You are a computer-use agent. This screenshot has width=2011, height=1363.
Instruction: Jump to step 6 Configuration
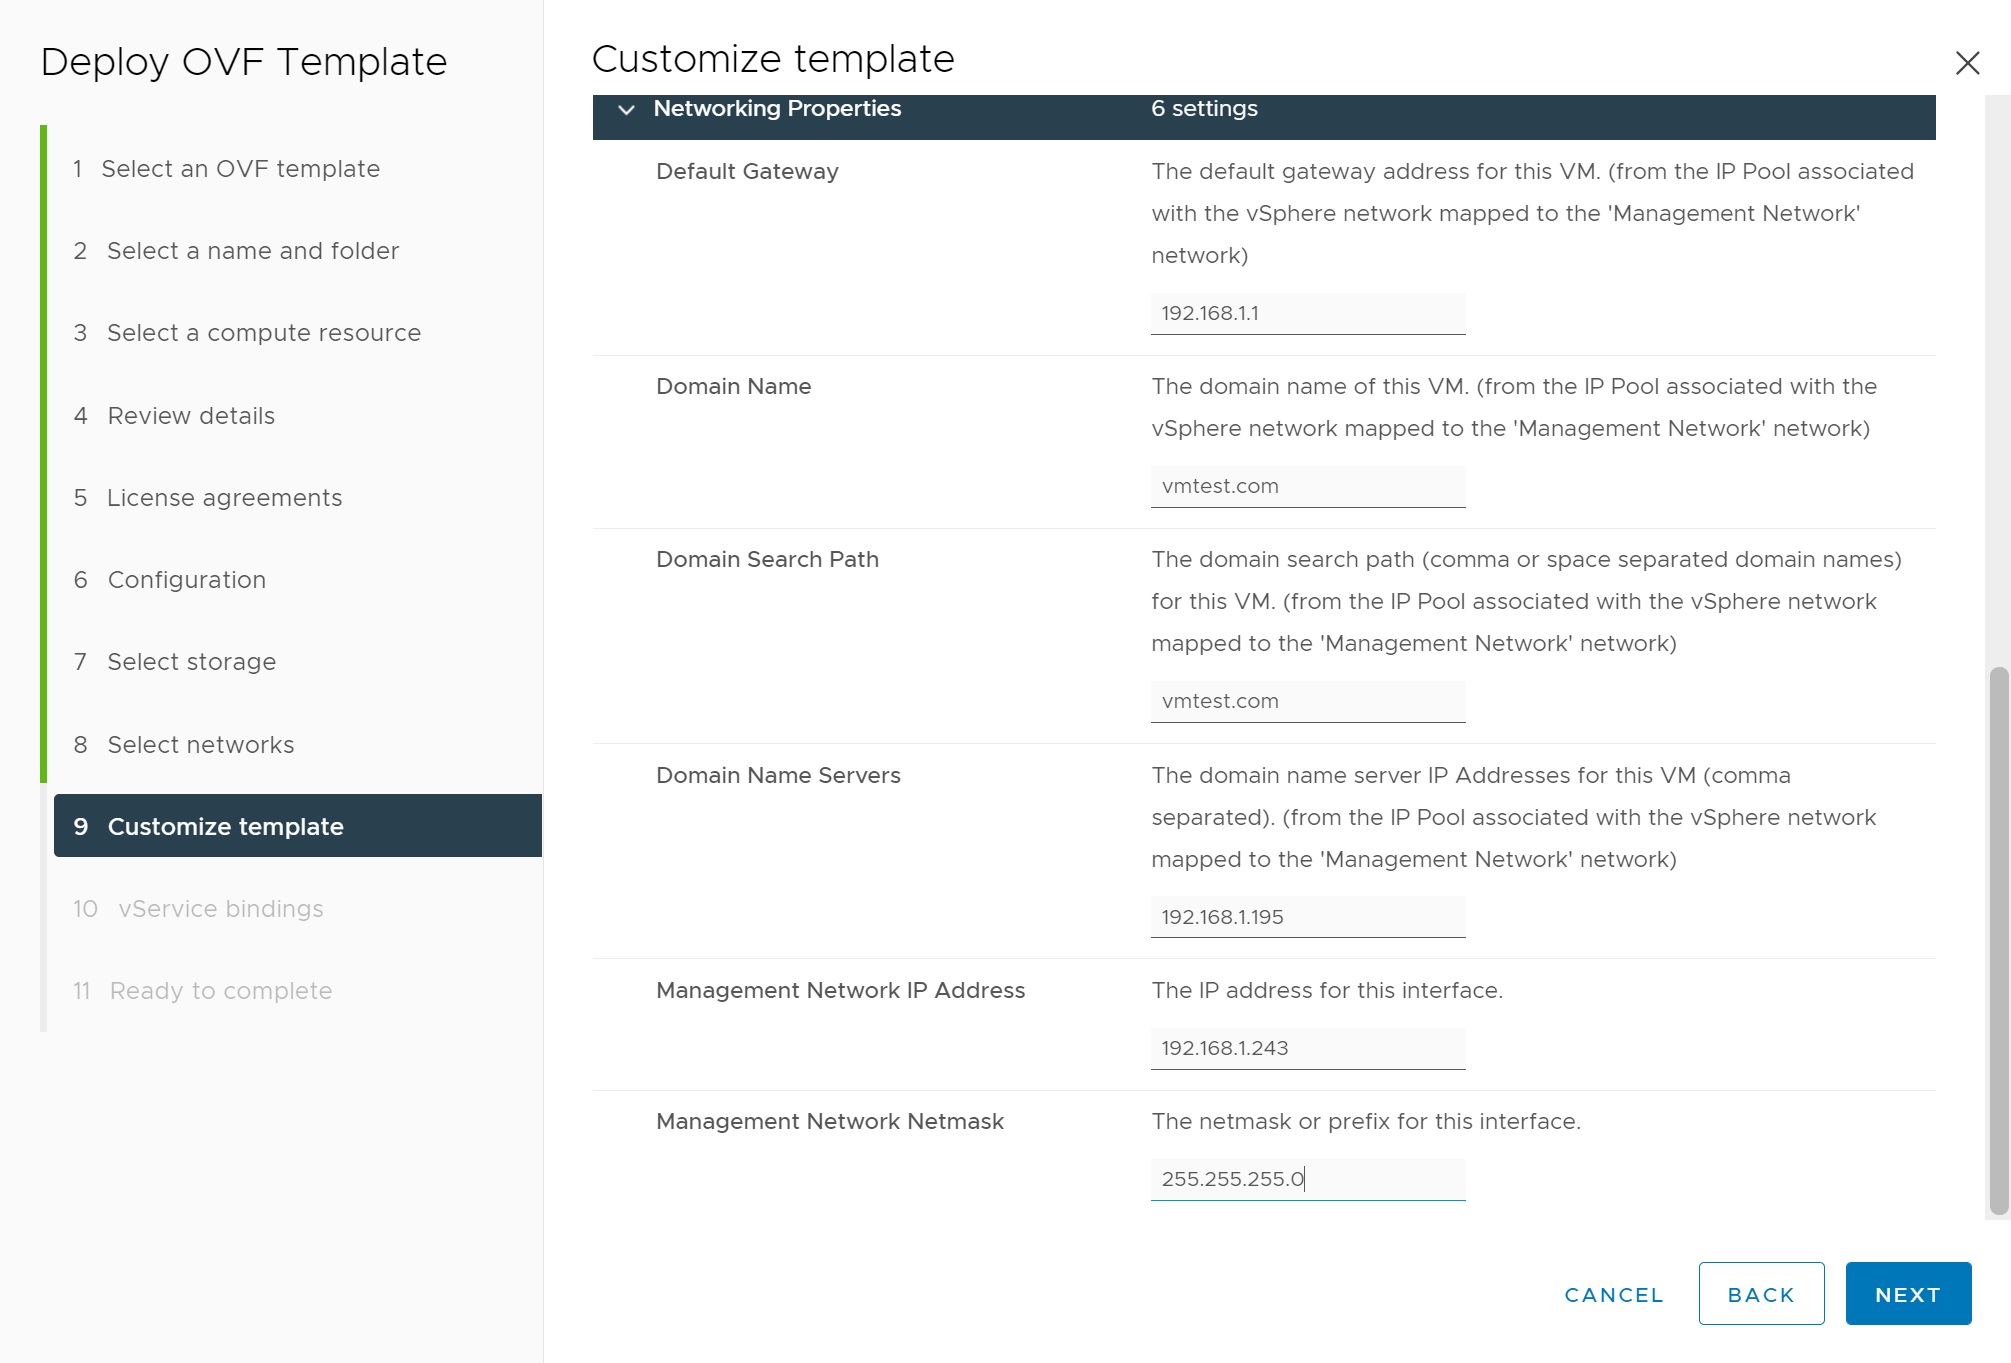coord(186,580)
